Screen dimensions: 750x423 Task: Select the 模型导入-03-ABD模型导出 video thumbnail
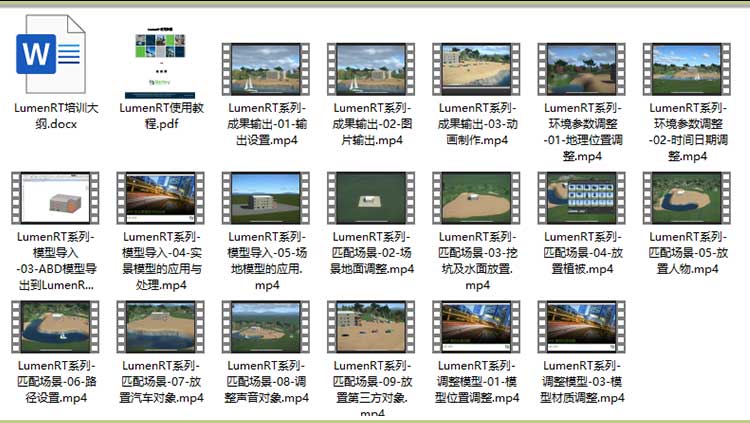click(x=55, y=198)
